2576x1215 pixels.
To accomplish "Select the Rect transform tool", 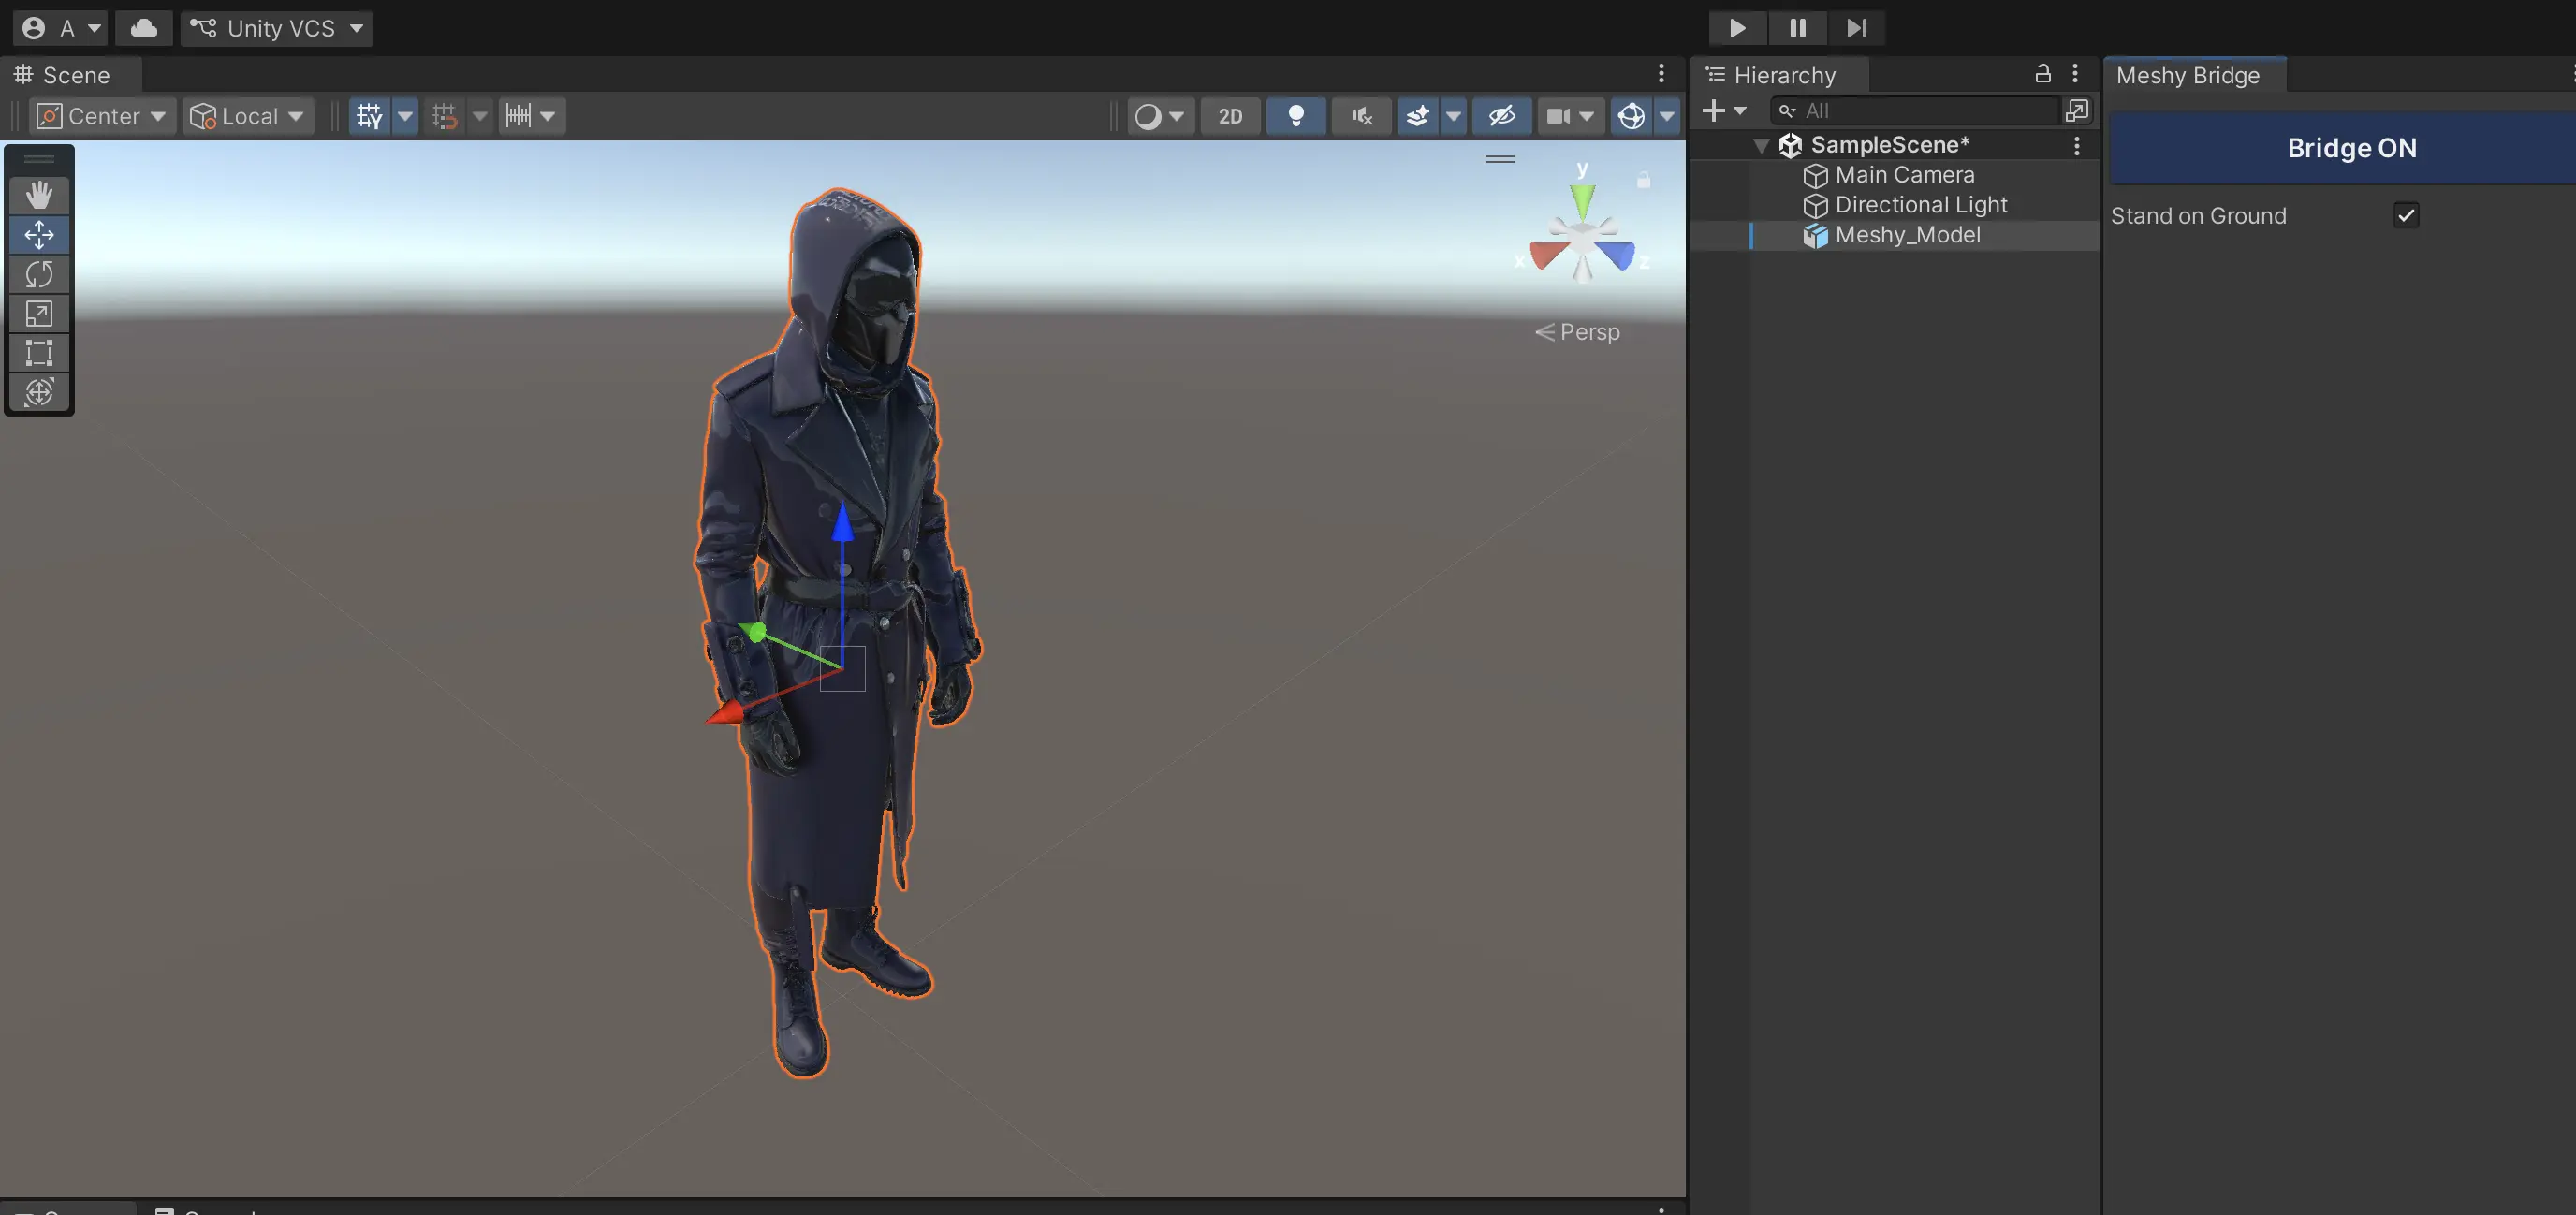I will (x=39, y=353).
